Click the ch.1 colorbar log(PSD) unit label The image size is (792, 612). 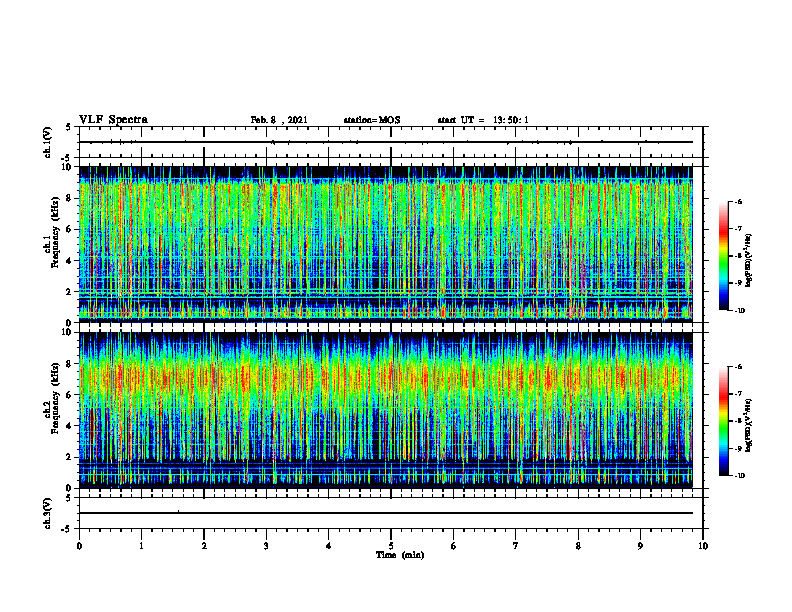click(749, 260)
